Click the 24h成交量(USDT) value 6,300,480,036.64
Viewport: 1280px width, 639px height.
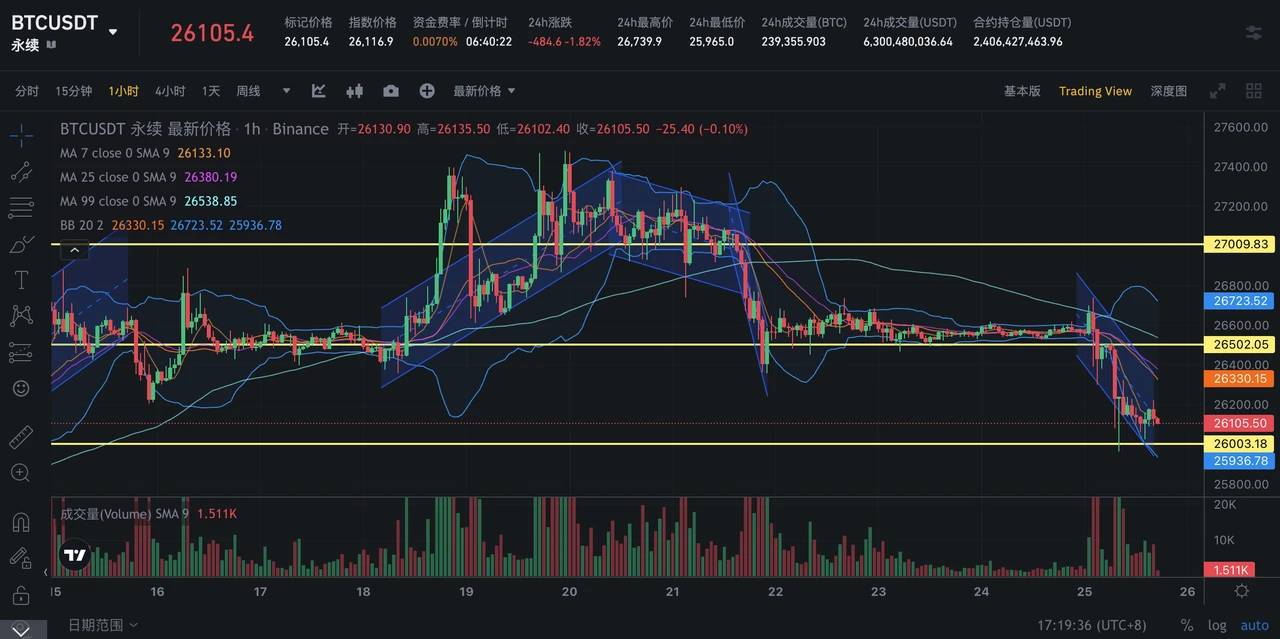[x=908, y=42]
